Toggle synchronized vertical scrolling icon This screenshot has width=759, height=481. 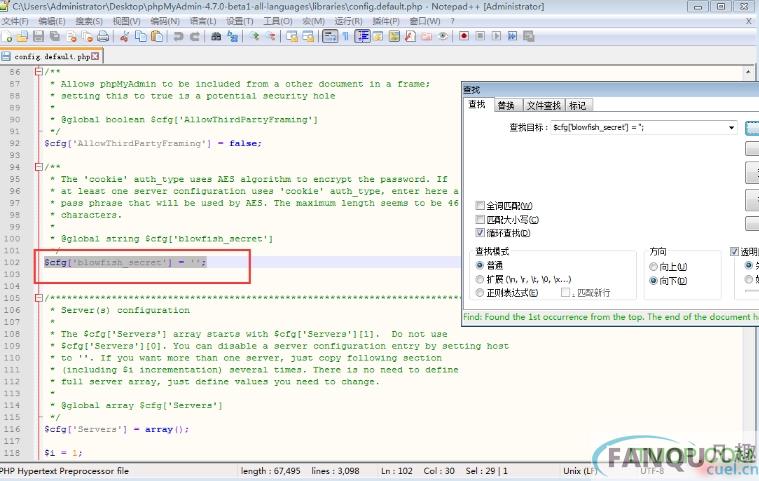point(292,36)
